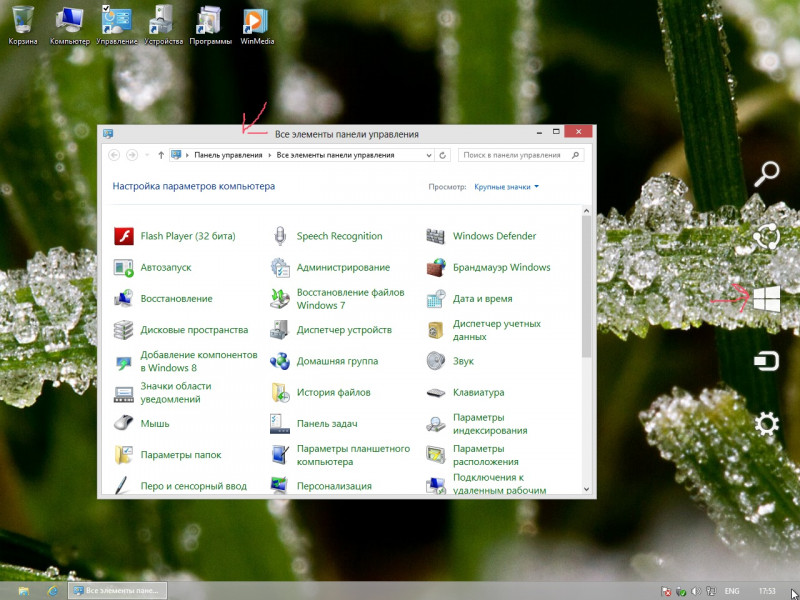
Task: Click the Все элементы панели управления breadcrumb
Action: (x=335, y=155)
